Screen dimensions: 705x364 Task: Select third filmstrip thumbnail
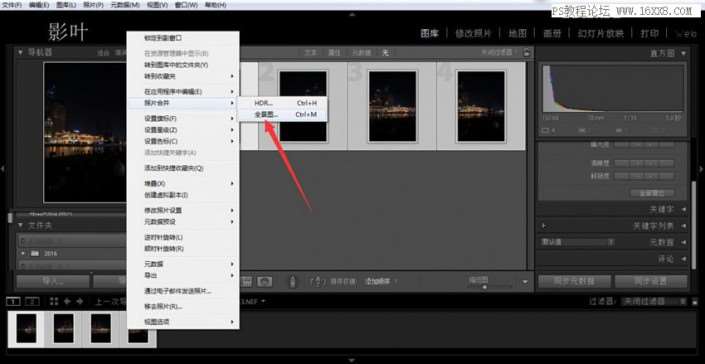click(101, 328)
